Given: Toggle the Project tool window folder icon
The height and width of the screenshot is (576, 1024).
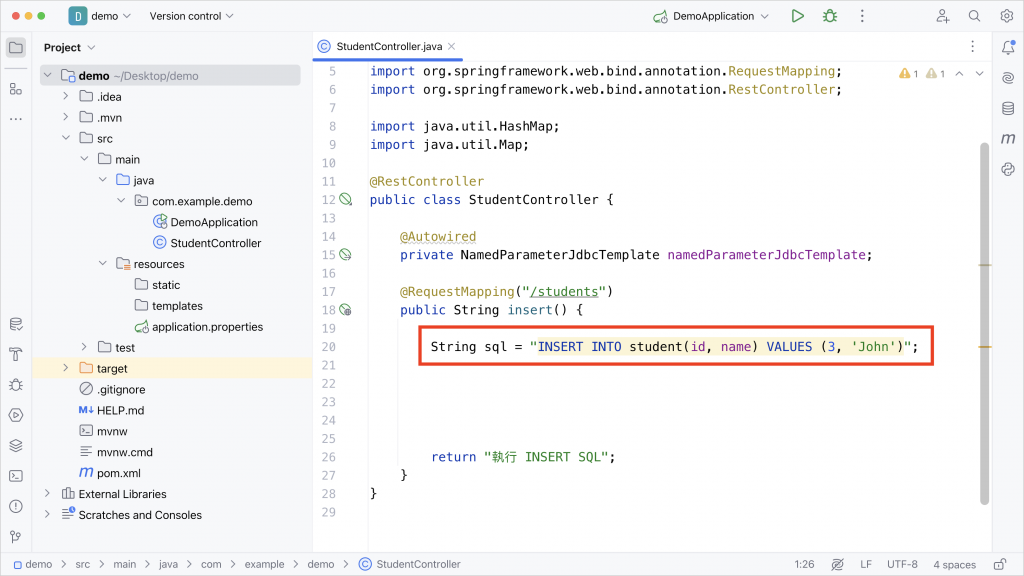Looking at the screenshot, I should tap(16, 47).
